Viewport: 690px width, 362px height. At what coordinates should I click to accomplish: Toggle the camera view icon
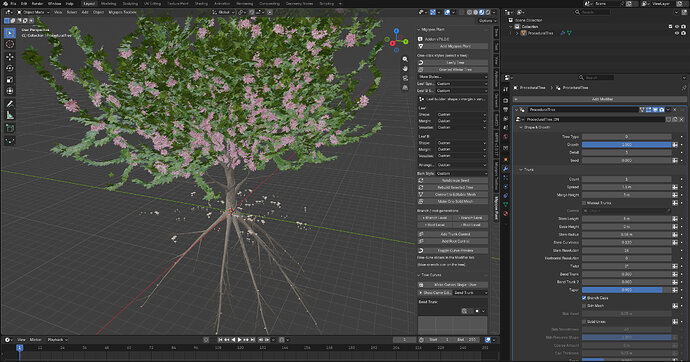point(405,78)
